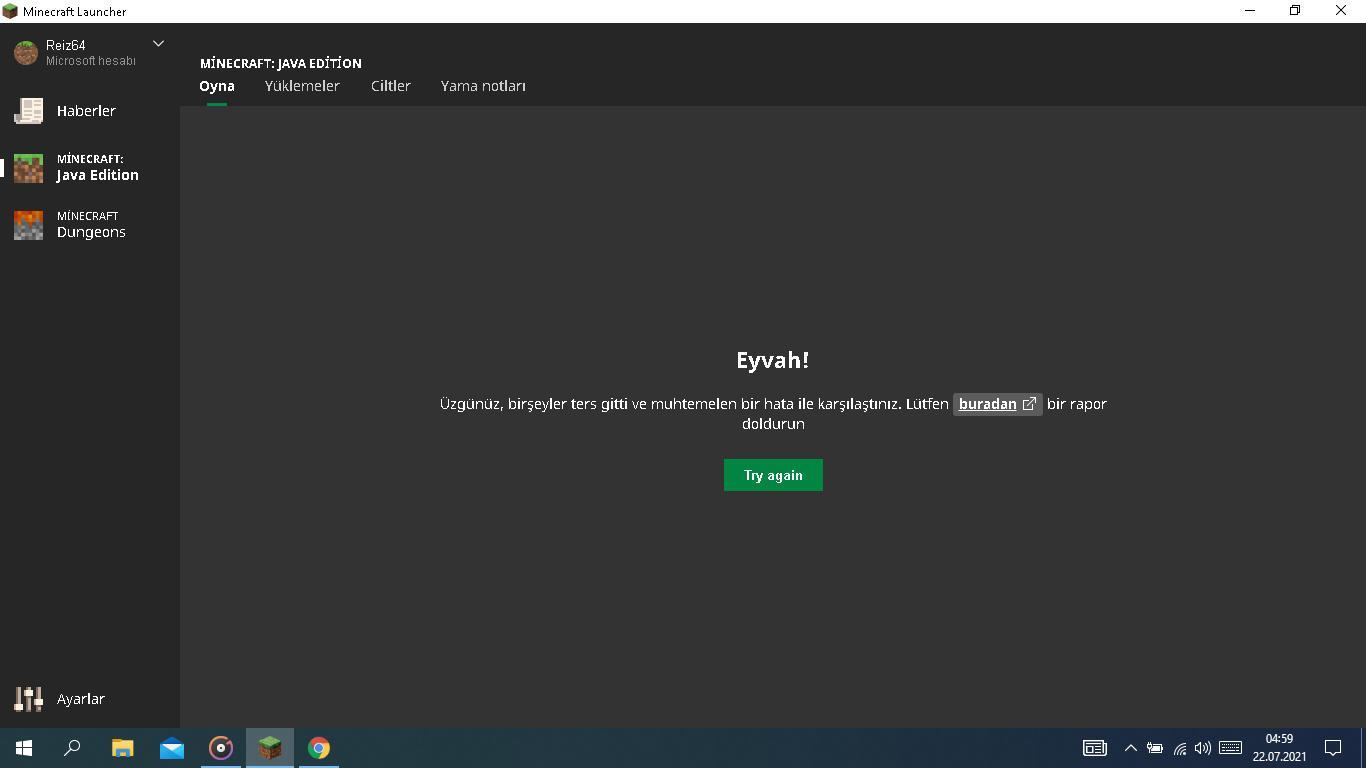Check the battery status tray icon
This screenshot has width=1366, height=768.
[x=1155, y=748]
